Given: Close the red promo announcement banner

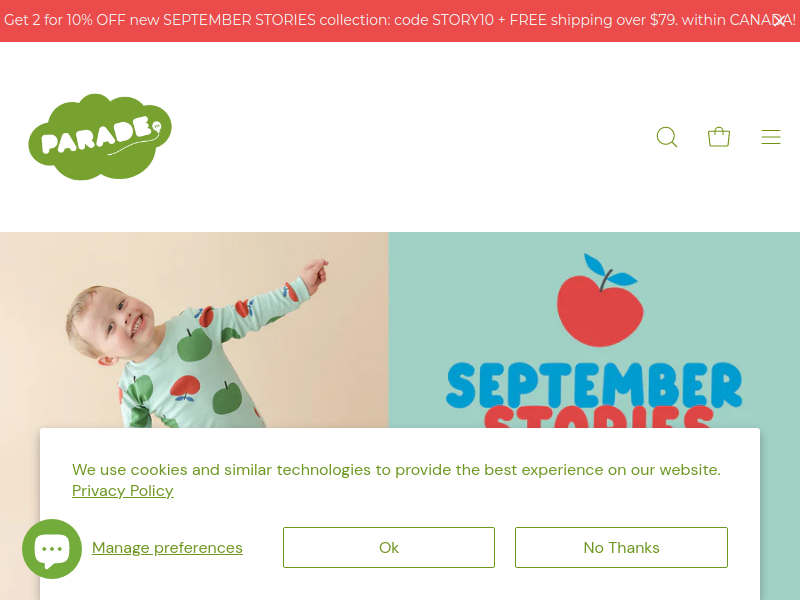Looking at the screenshot, I should tap(779, 21).
